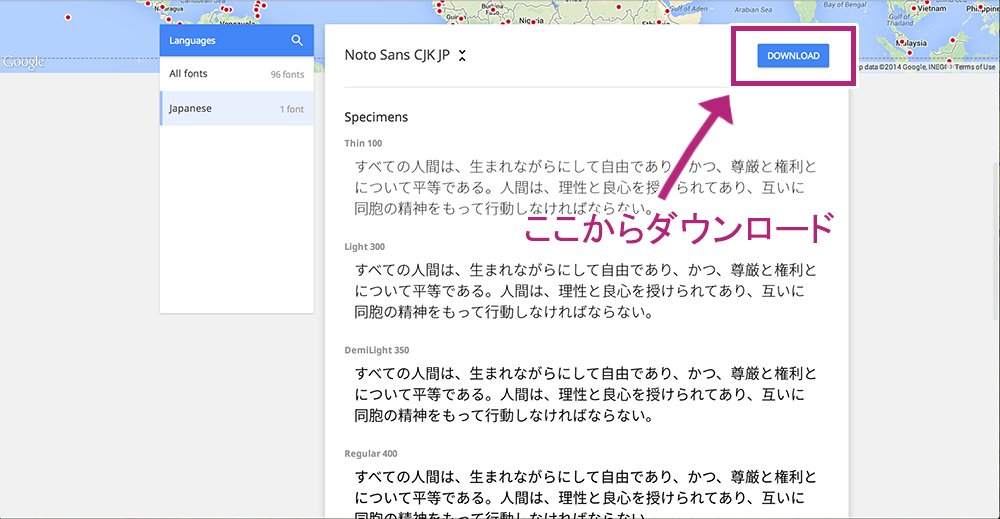Open the Terms of Use map link

pyautogui.click(x=974, y=67)
